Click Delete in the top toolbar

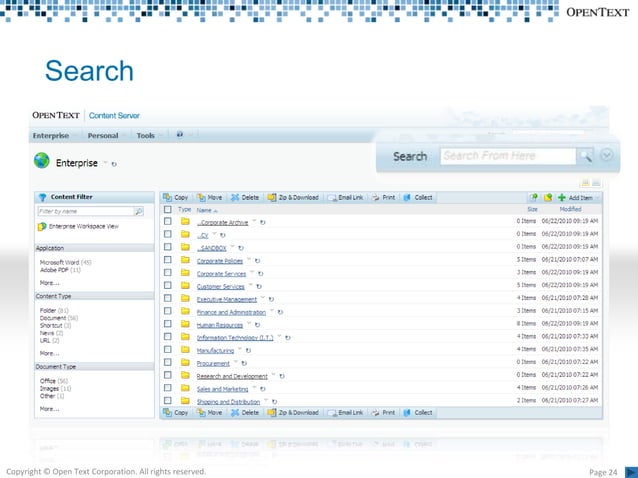245,198
